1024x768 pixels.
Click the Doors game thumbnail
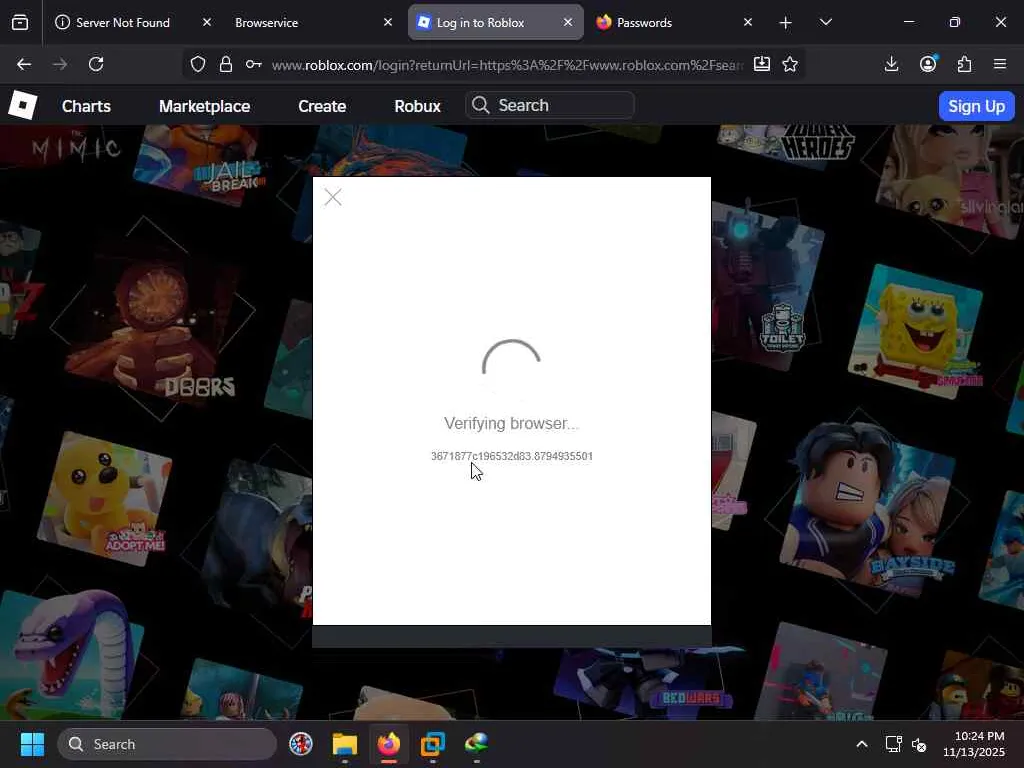click(153, 318)
